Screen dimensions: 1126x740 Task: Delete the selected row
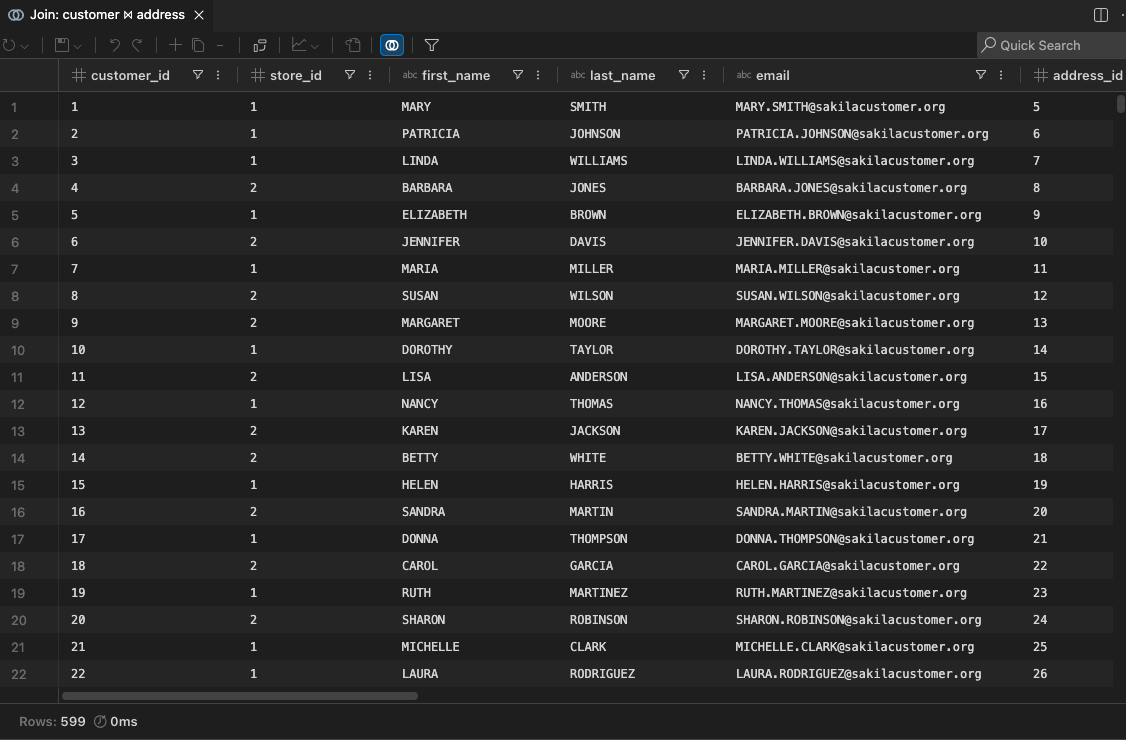[220, 45]
